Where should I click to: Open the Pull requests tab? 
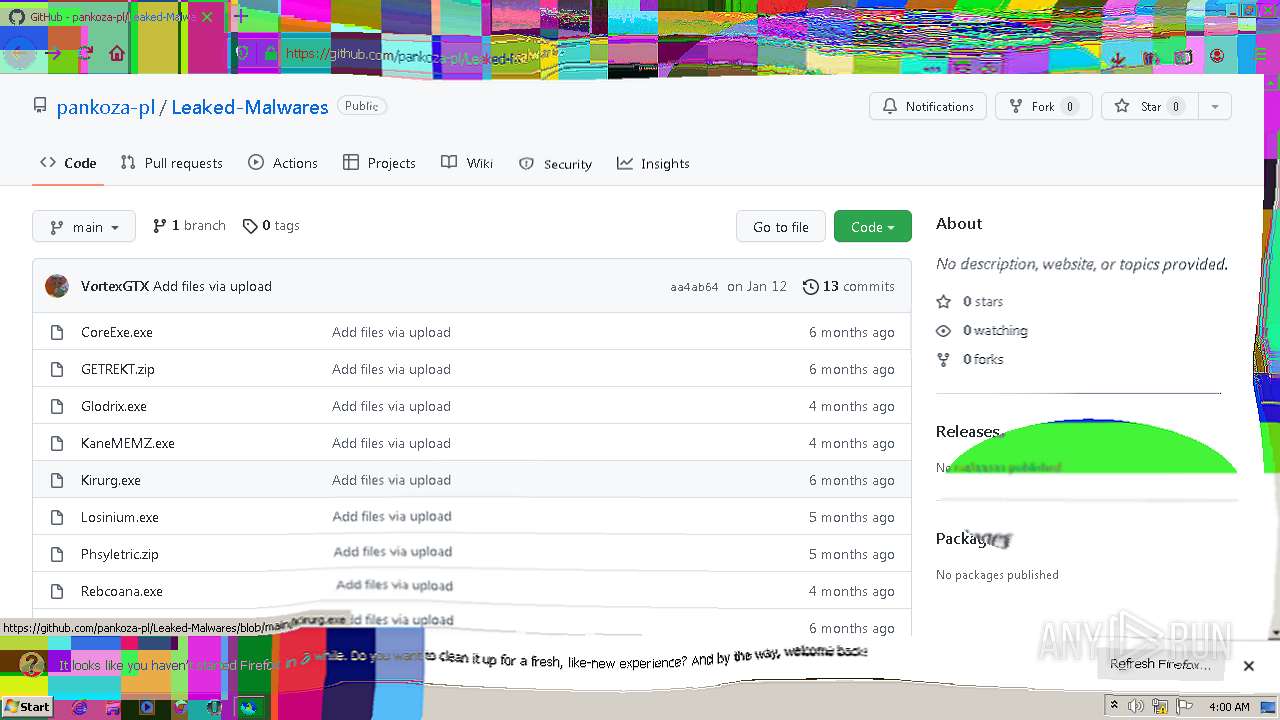(171, 163)
